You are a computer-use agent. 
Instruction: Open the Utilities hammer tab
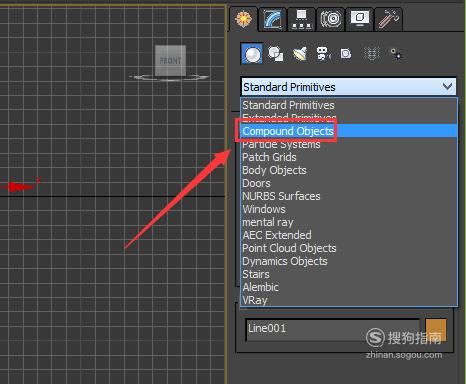click(x=388, y=19)
